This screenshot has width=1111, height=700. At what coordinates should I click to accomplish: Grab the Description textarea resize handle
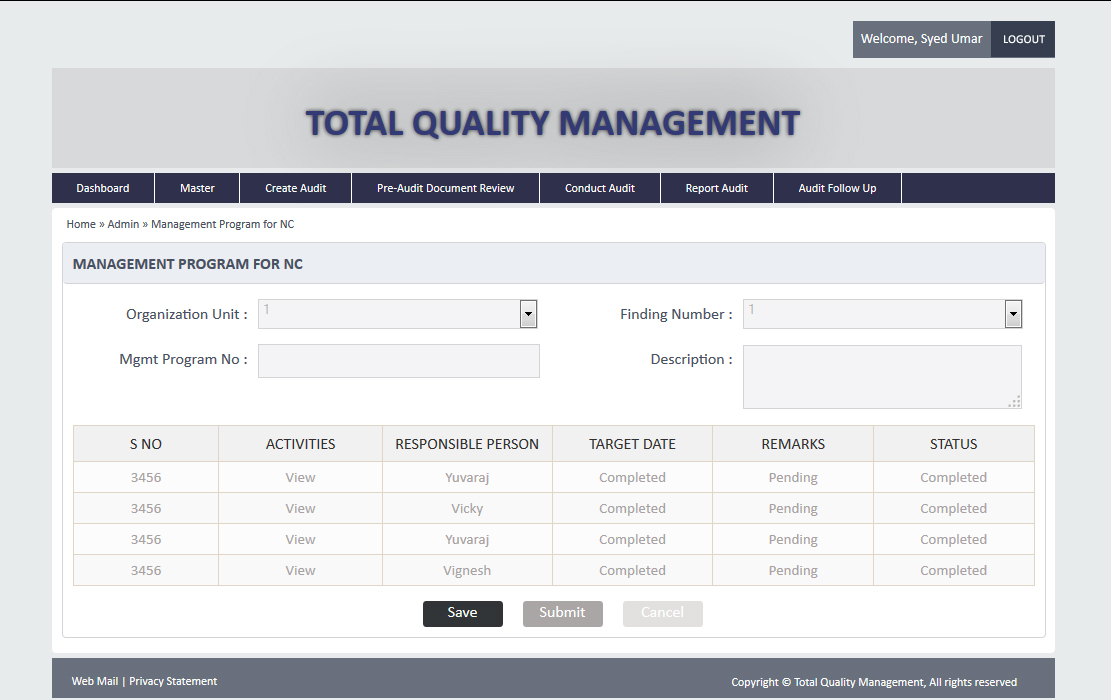1015,402
